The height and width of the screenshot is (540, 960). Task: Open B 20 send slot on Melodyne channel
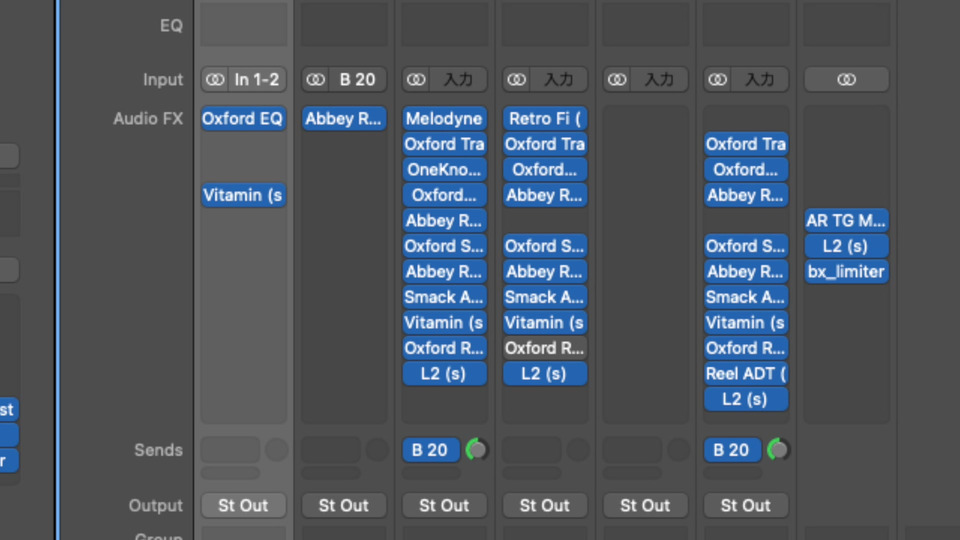430,450
